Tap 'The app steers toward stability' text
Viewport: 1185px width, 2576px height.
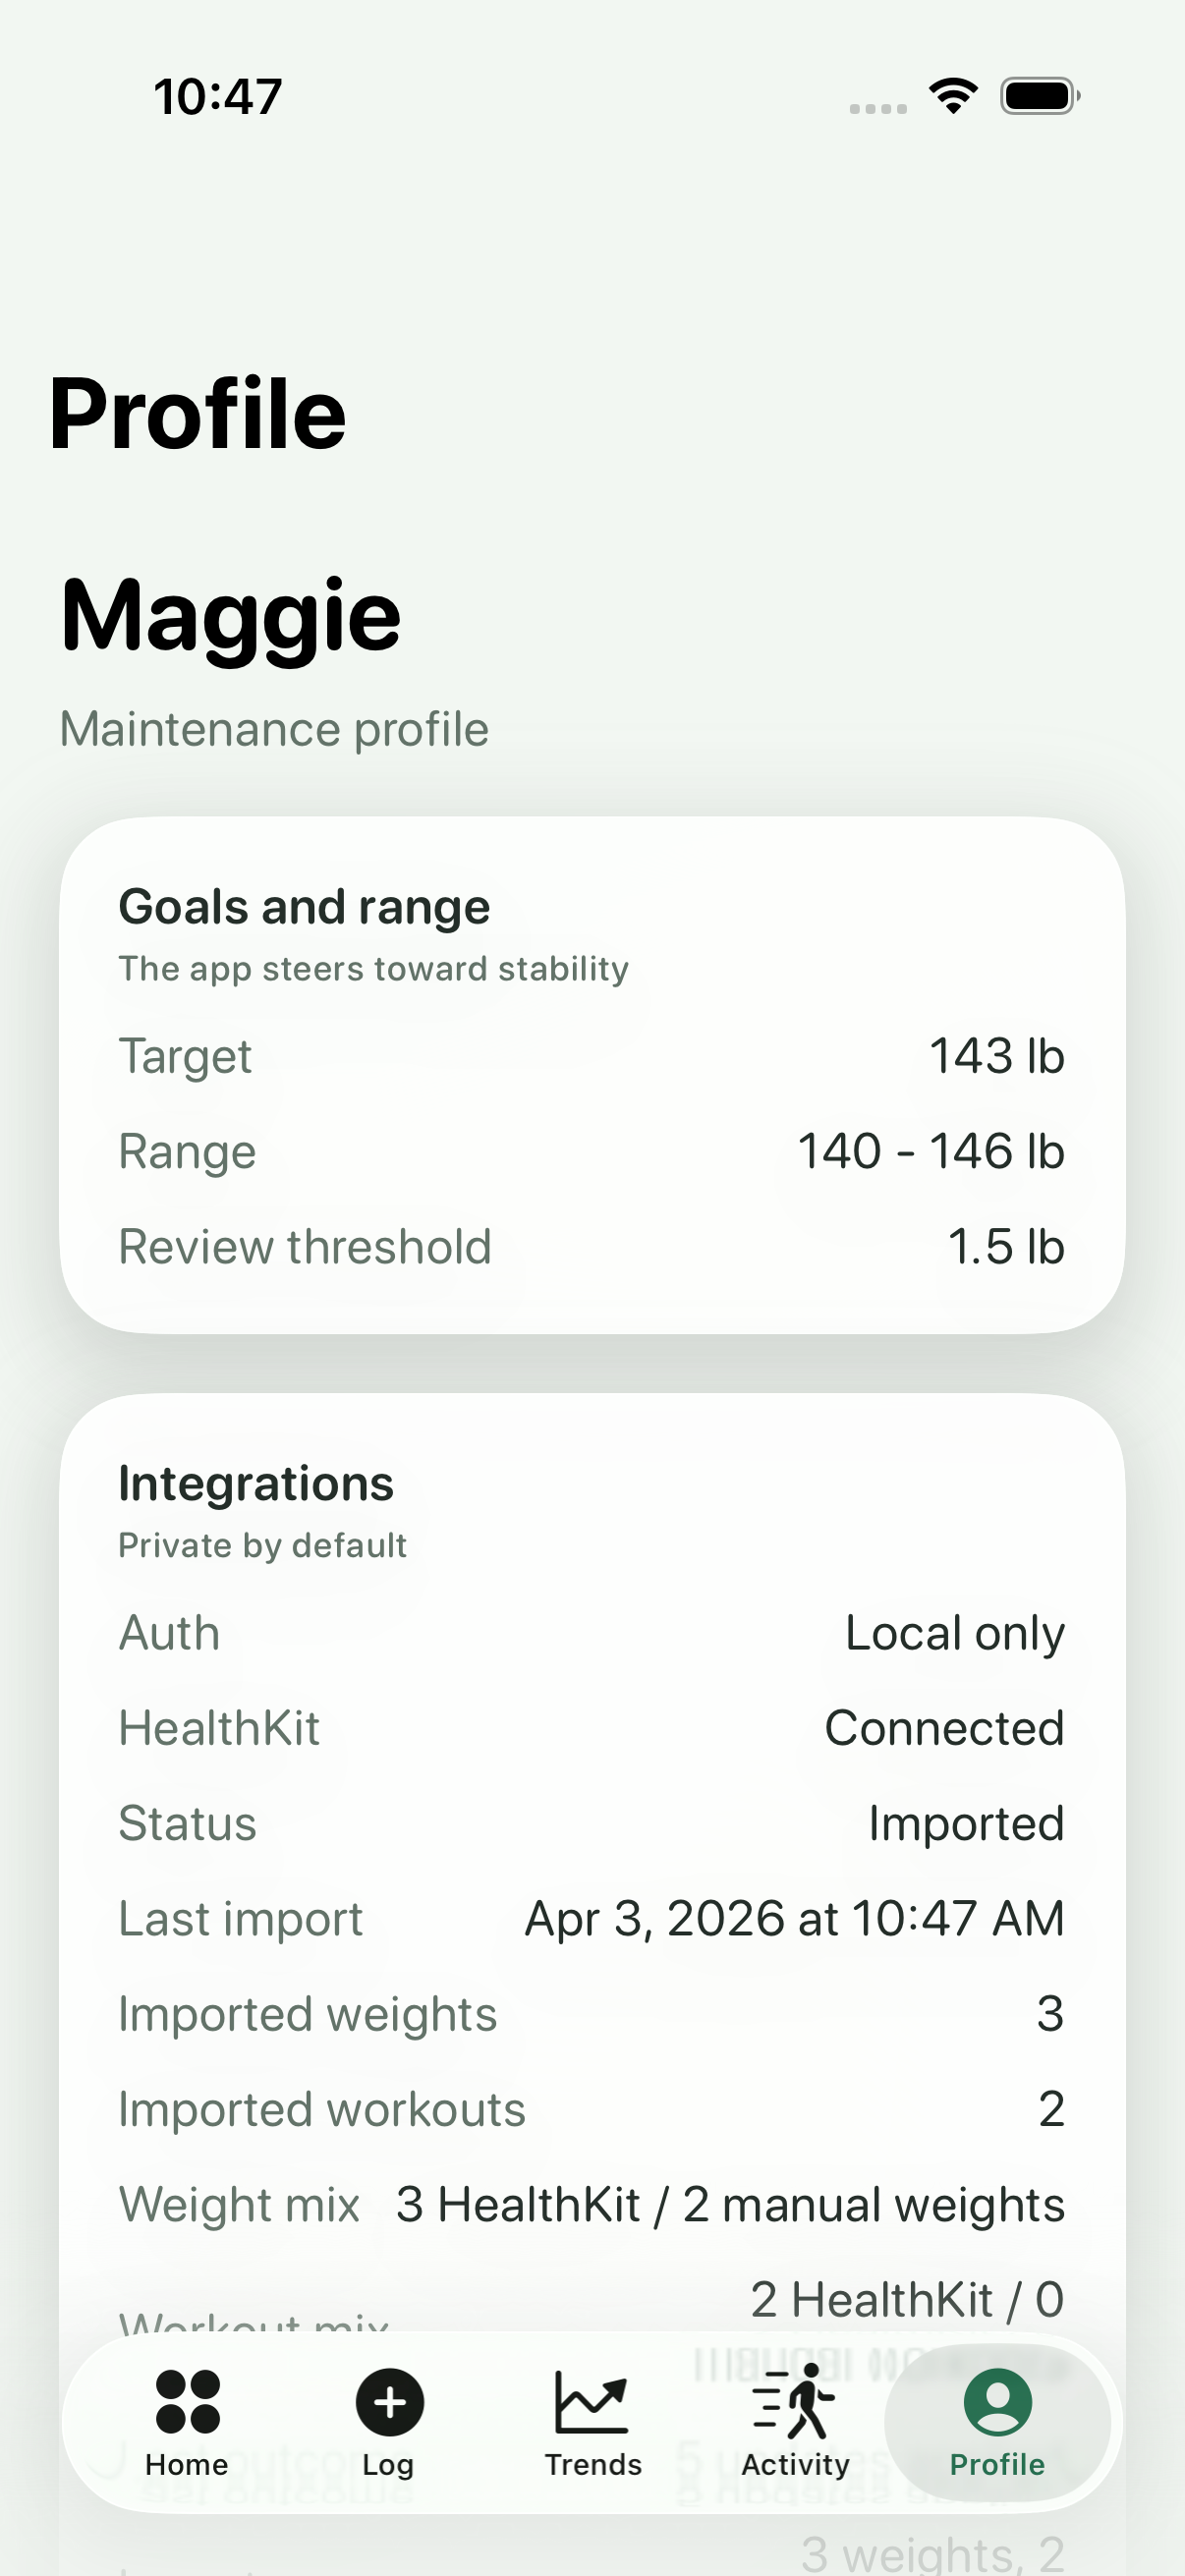[x=374, y=968]
